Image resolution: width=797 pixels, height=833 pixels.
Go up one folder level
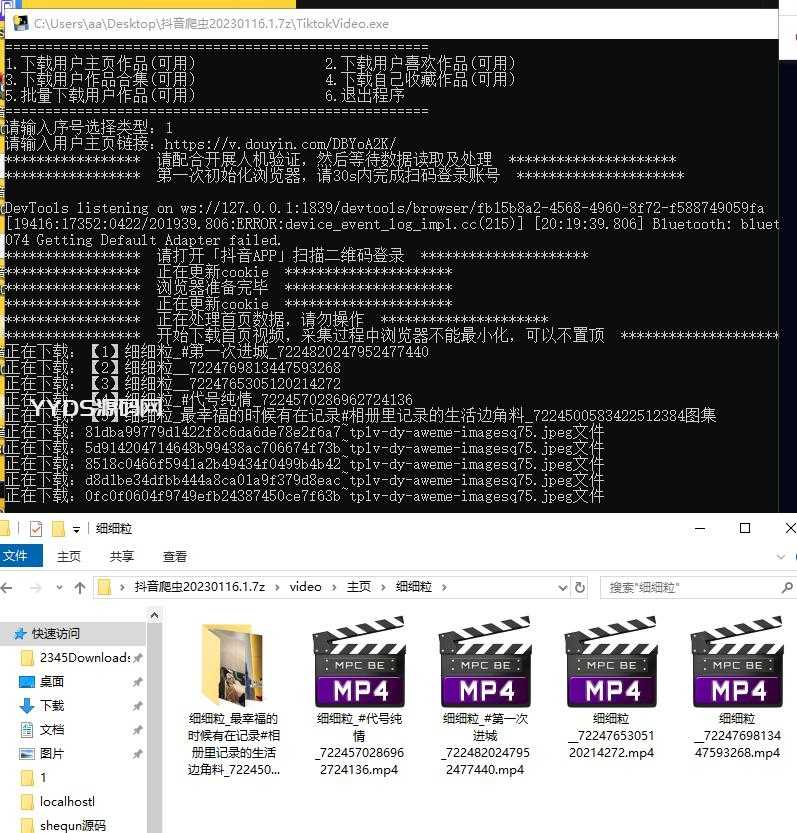80,587
